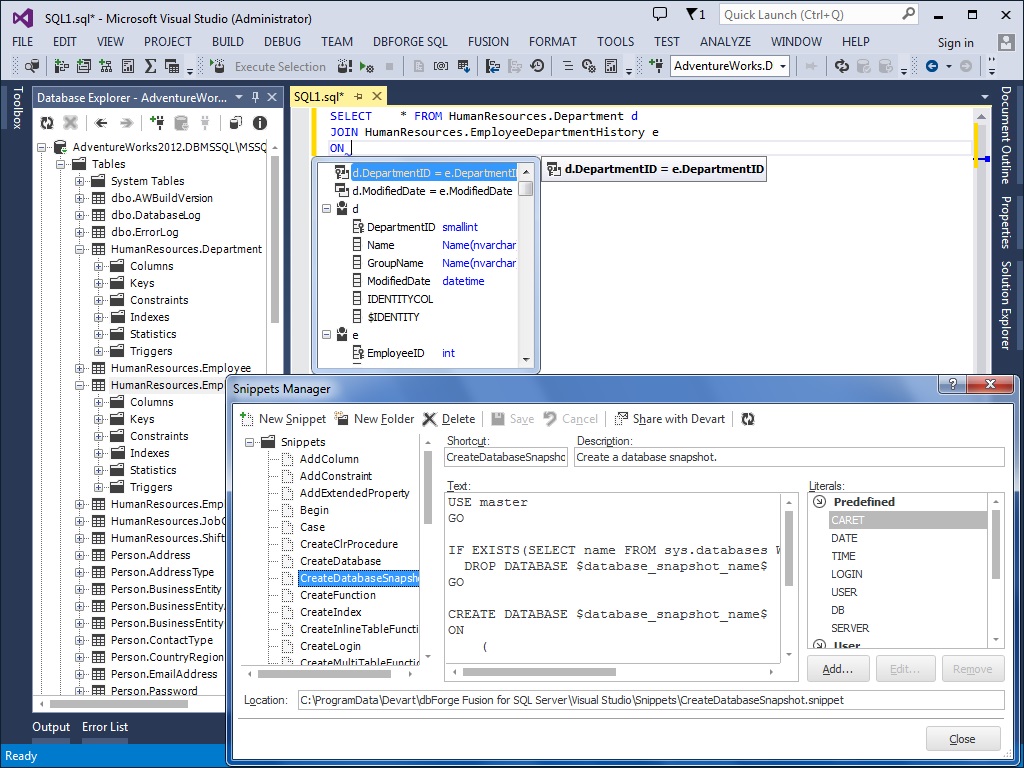This screenshot has height=768, width=1024.
Task: Expand the dbo.AWBuildVersion table node
Action: [80, 198]
